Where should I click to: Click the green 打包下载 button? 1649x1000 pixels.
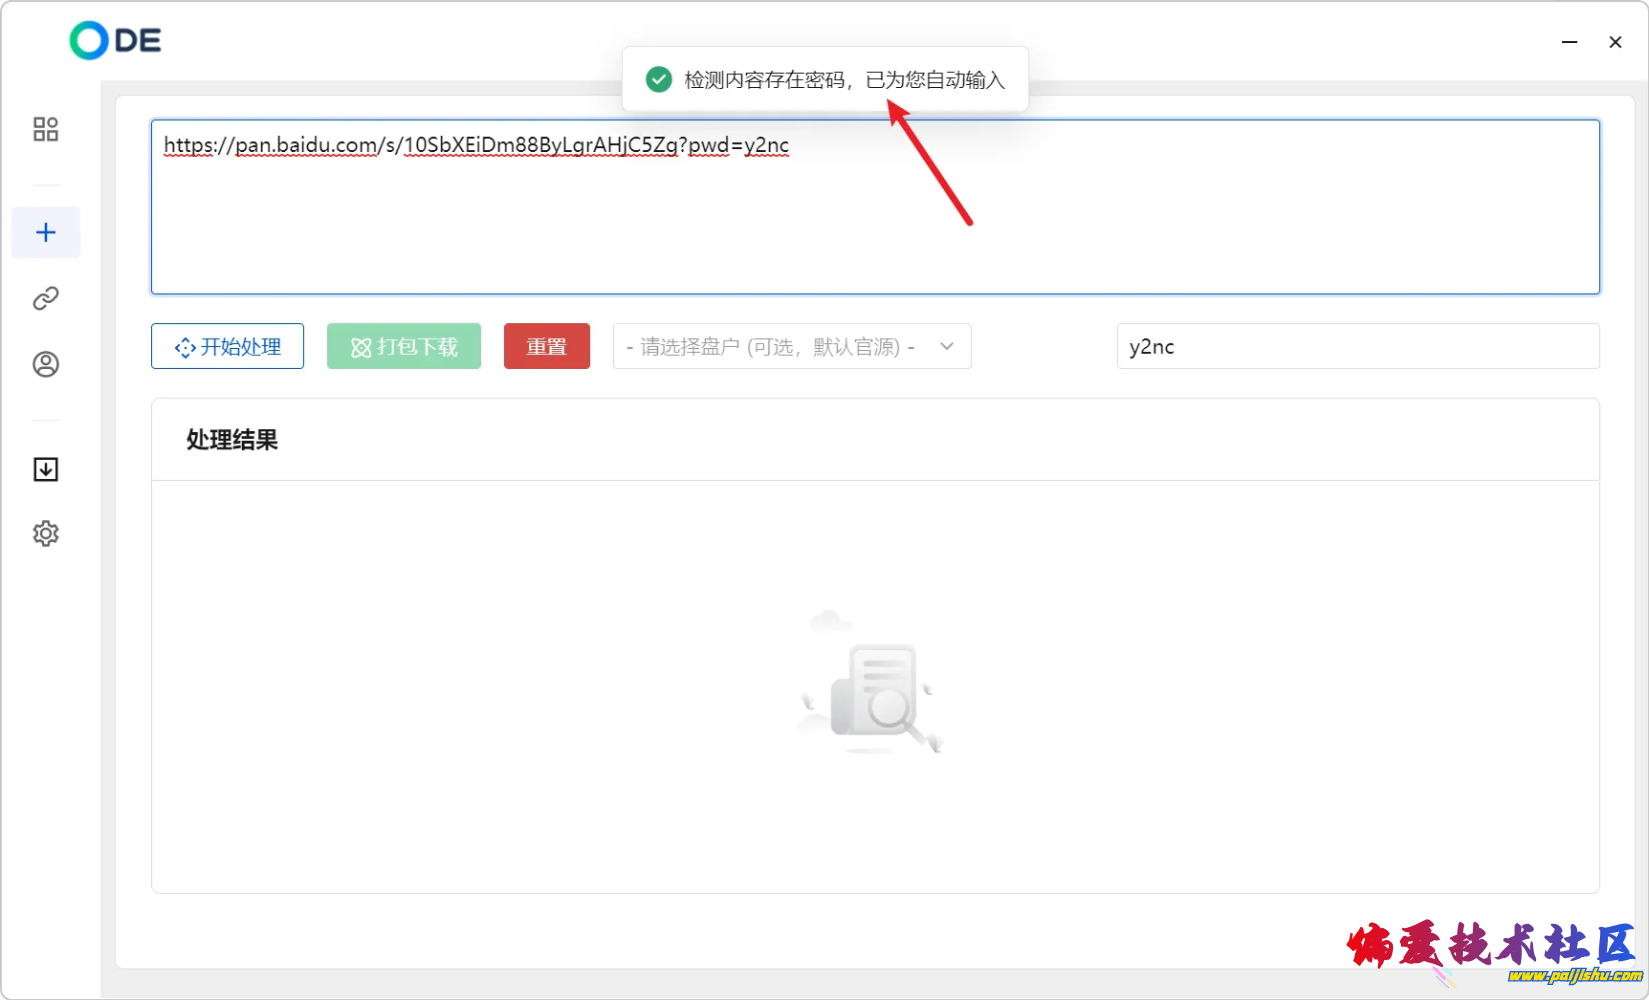click(x=404, y=347)
